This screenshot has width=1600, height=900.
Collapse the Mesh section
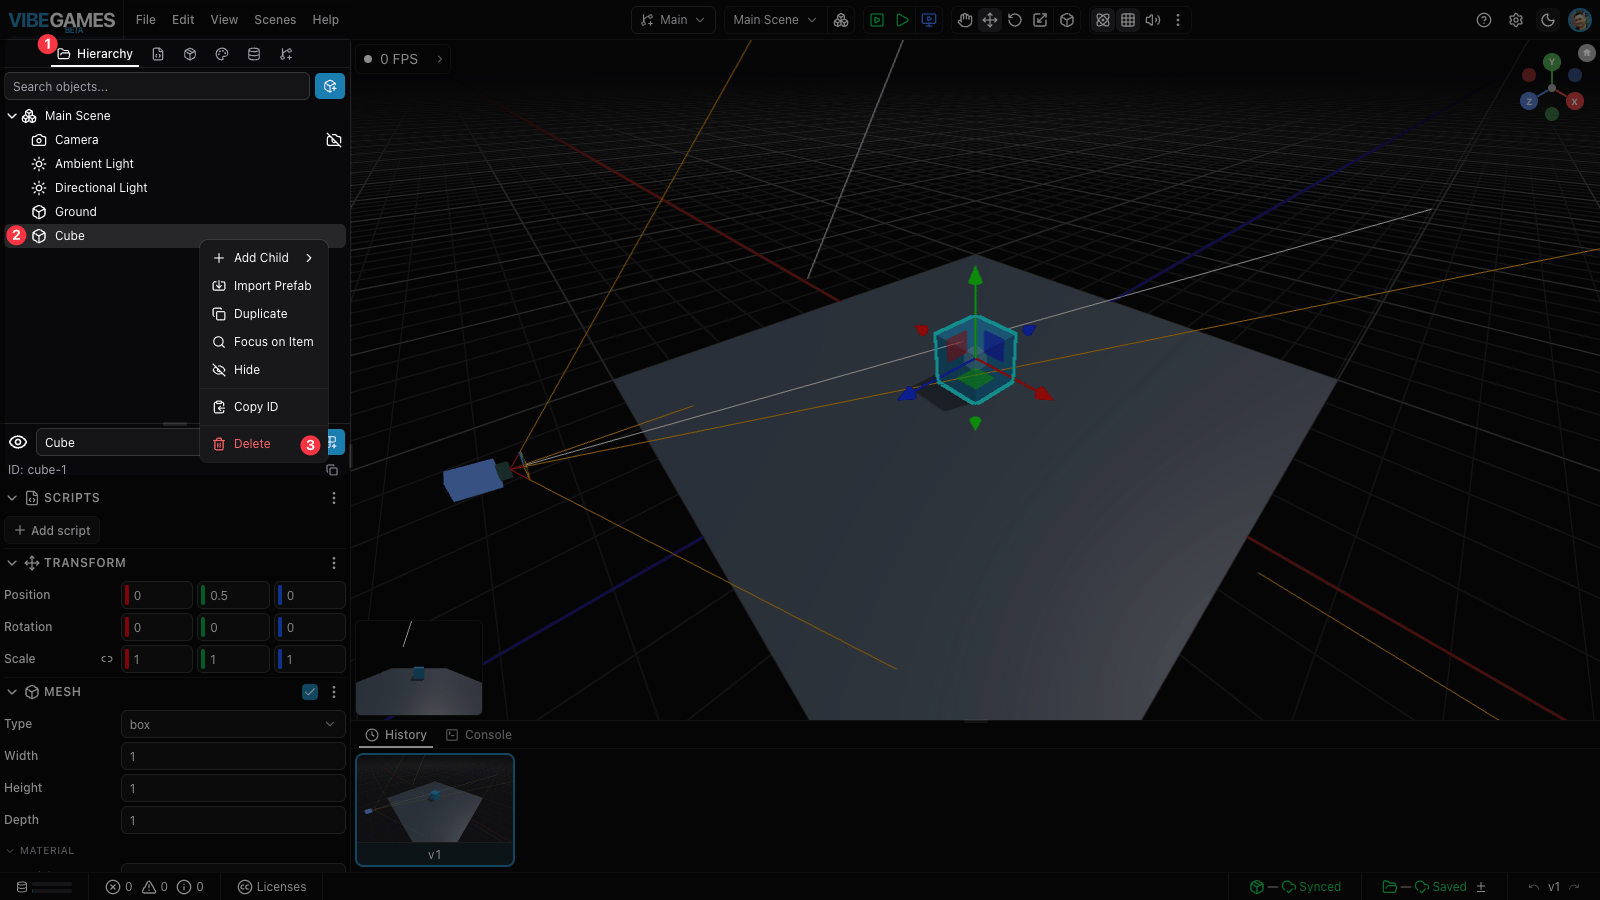click(x=12, y=692)
